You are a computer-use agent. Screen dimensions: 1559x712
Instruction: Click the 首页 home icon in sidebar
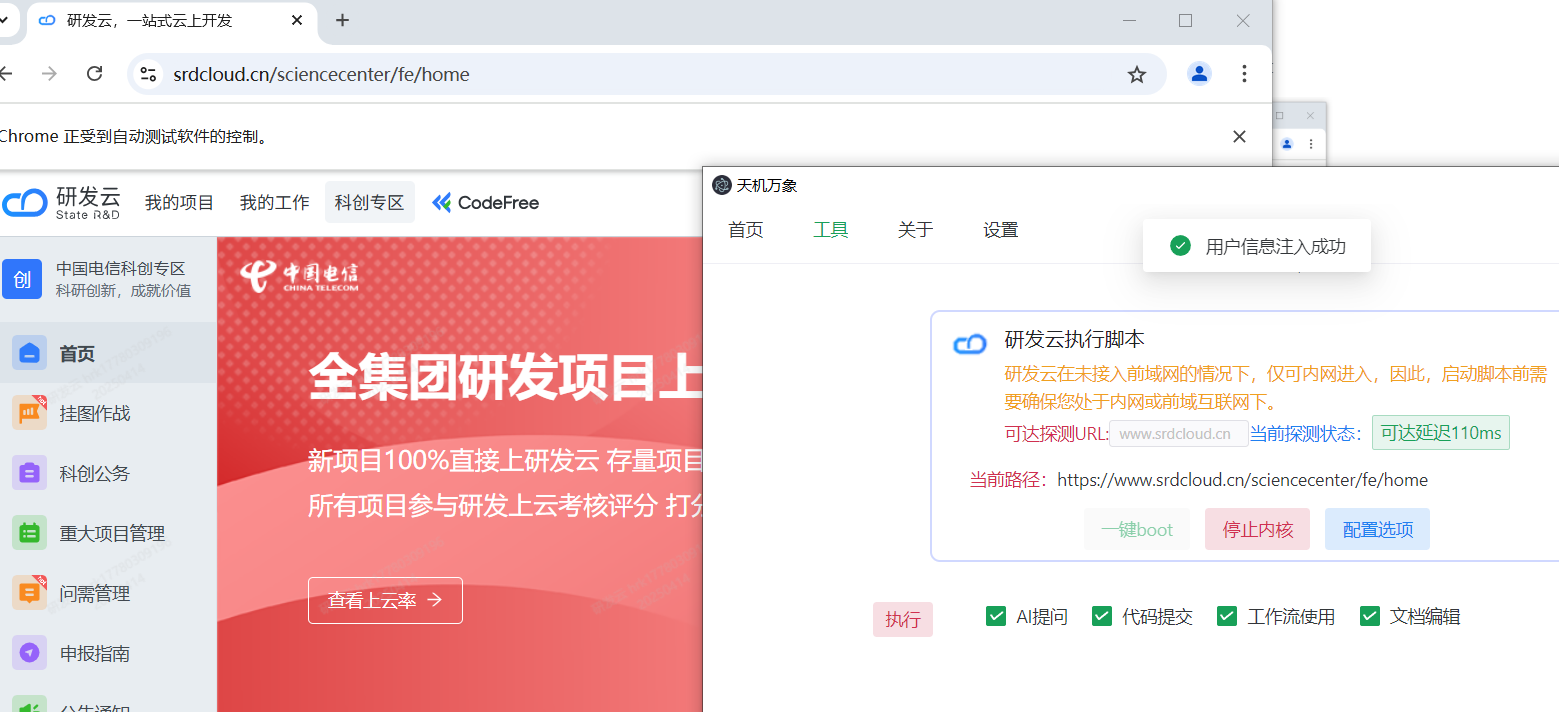coord(29,353)
